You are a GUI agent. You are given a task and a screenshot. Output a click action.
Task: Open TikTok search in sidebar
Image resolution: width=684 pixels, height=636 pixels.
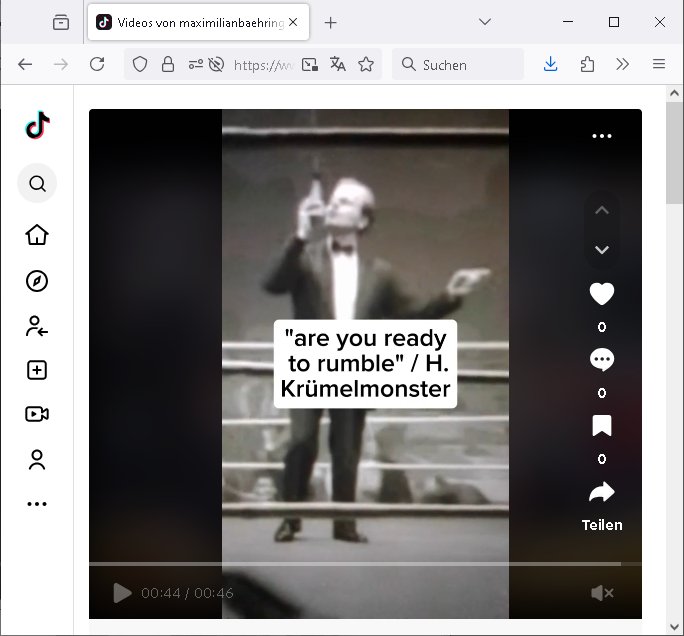click(x=37, y=184)
